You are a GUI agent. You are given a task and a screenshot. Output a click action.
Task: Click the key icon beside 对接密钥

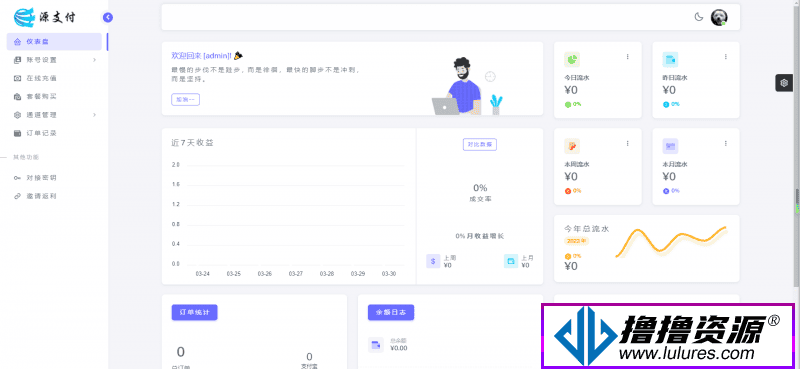pyautogui.click(x=17, y=178)
